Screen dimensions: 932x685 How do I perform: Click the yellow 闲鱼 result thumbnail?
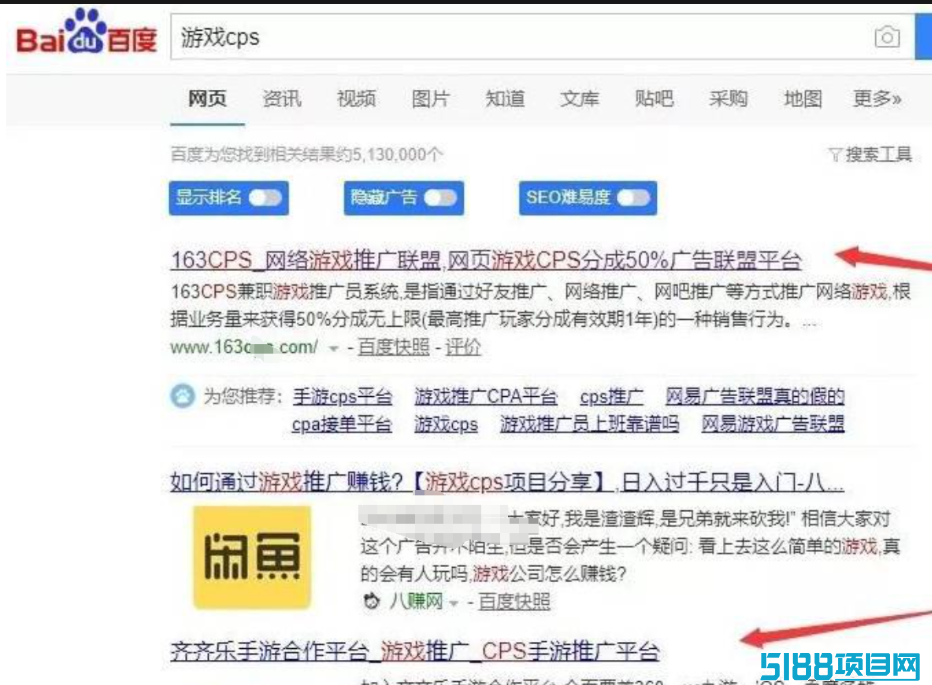tap(252, 557)
